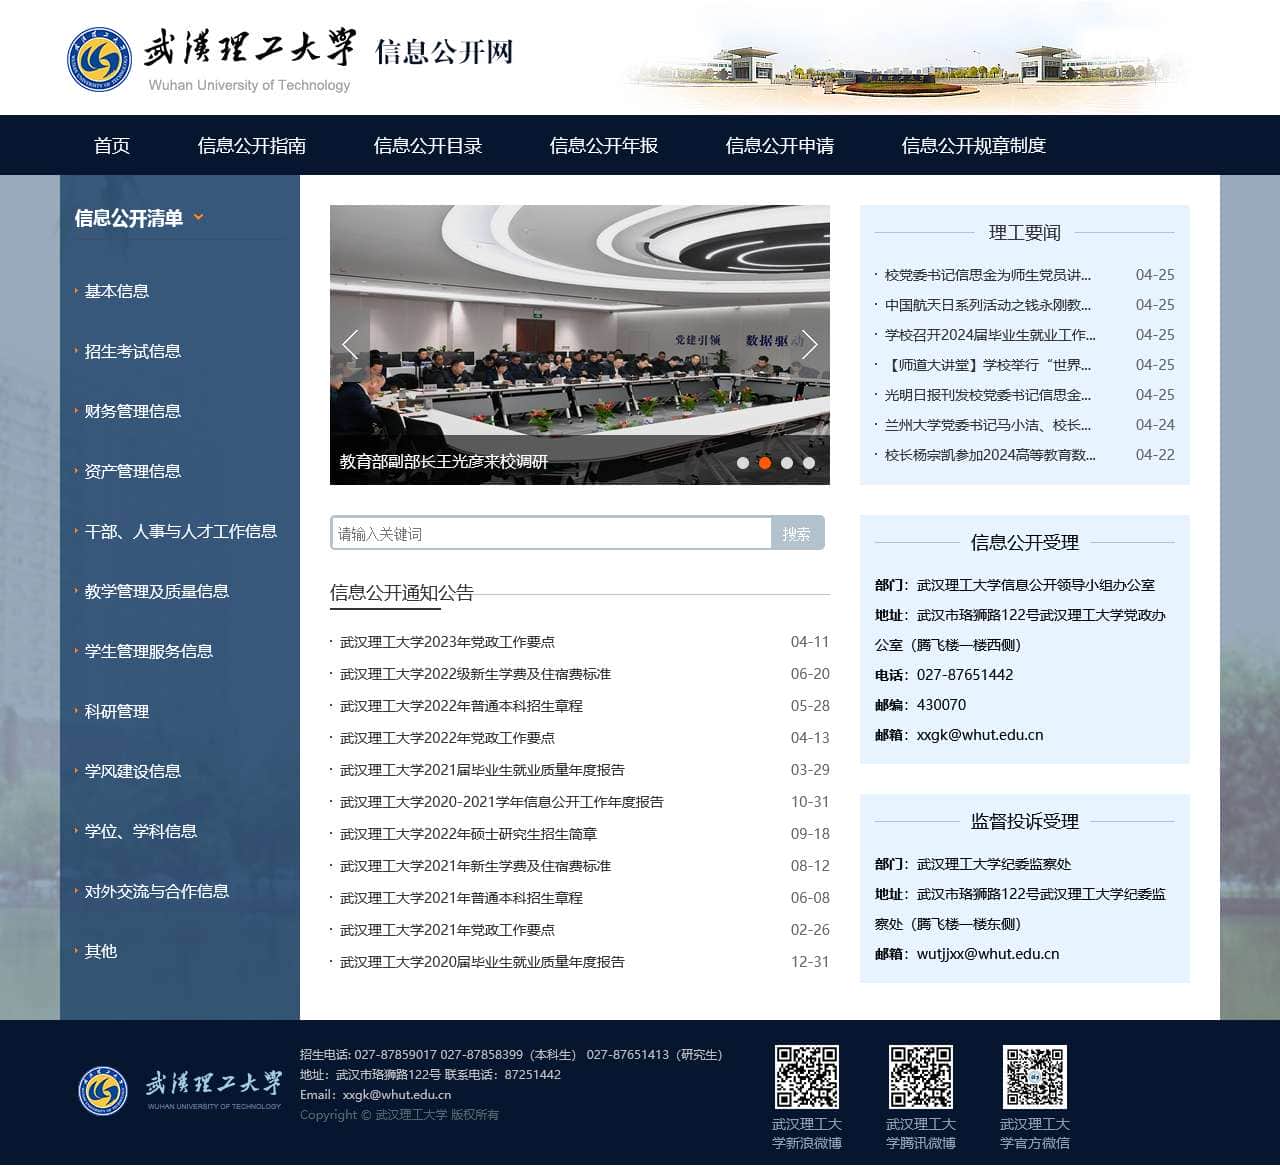Click the postal code 430070

pyautogui.click(x=942, y=705)
